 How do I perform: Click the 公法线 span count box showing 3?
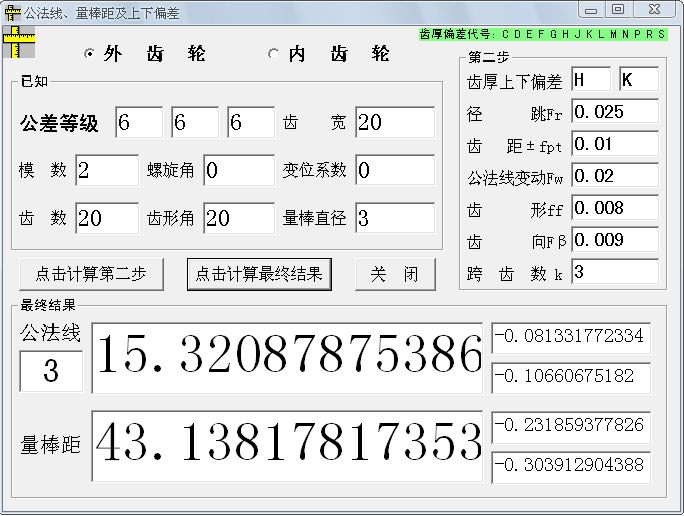[x=51, y=371]
